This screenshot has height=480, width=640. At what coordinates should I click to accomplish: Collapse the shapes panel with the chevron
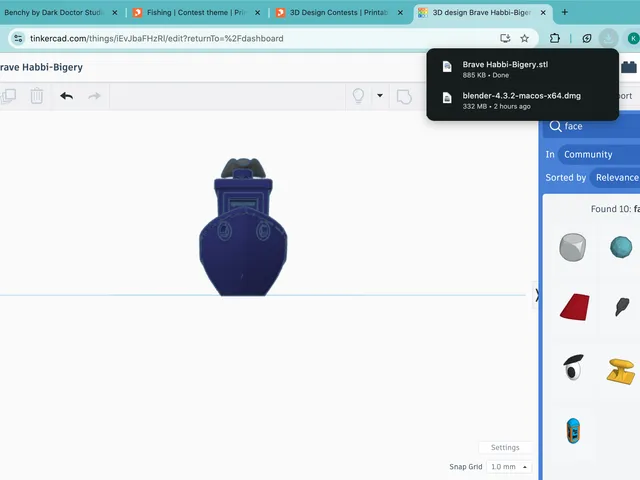coord(536,295)
